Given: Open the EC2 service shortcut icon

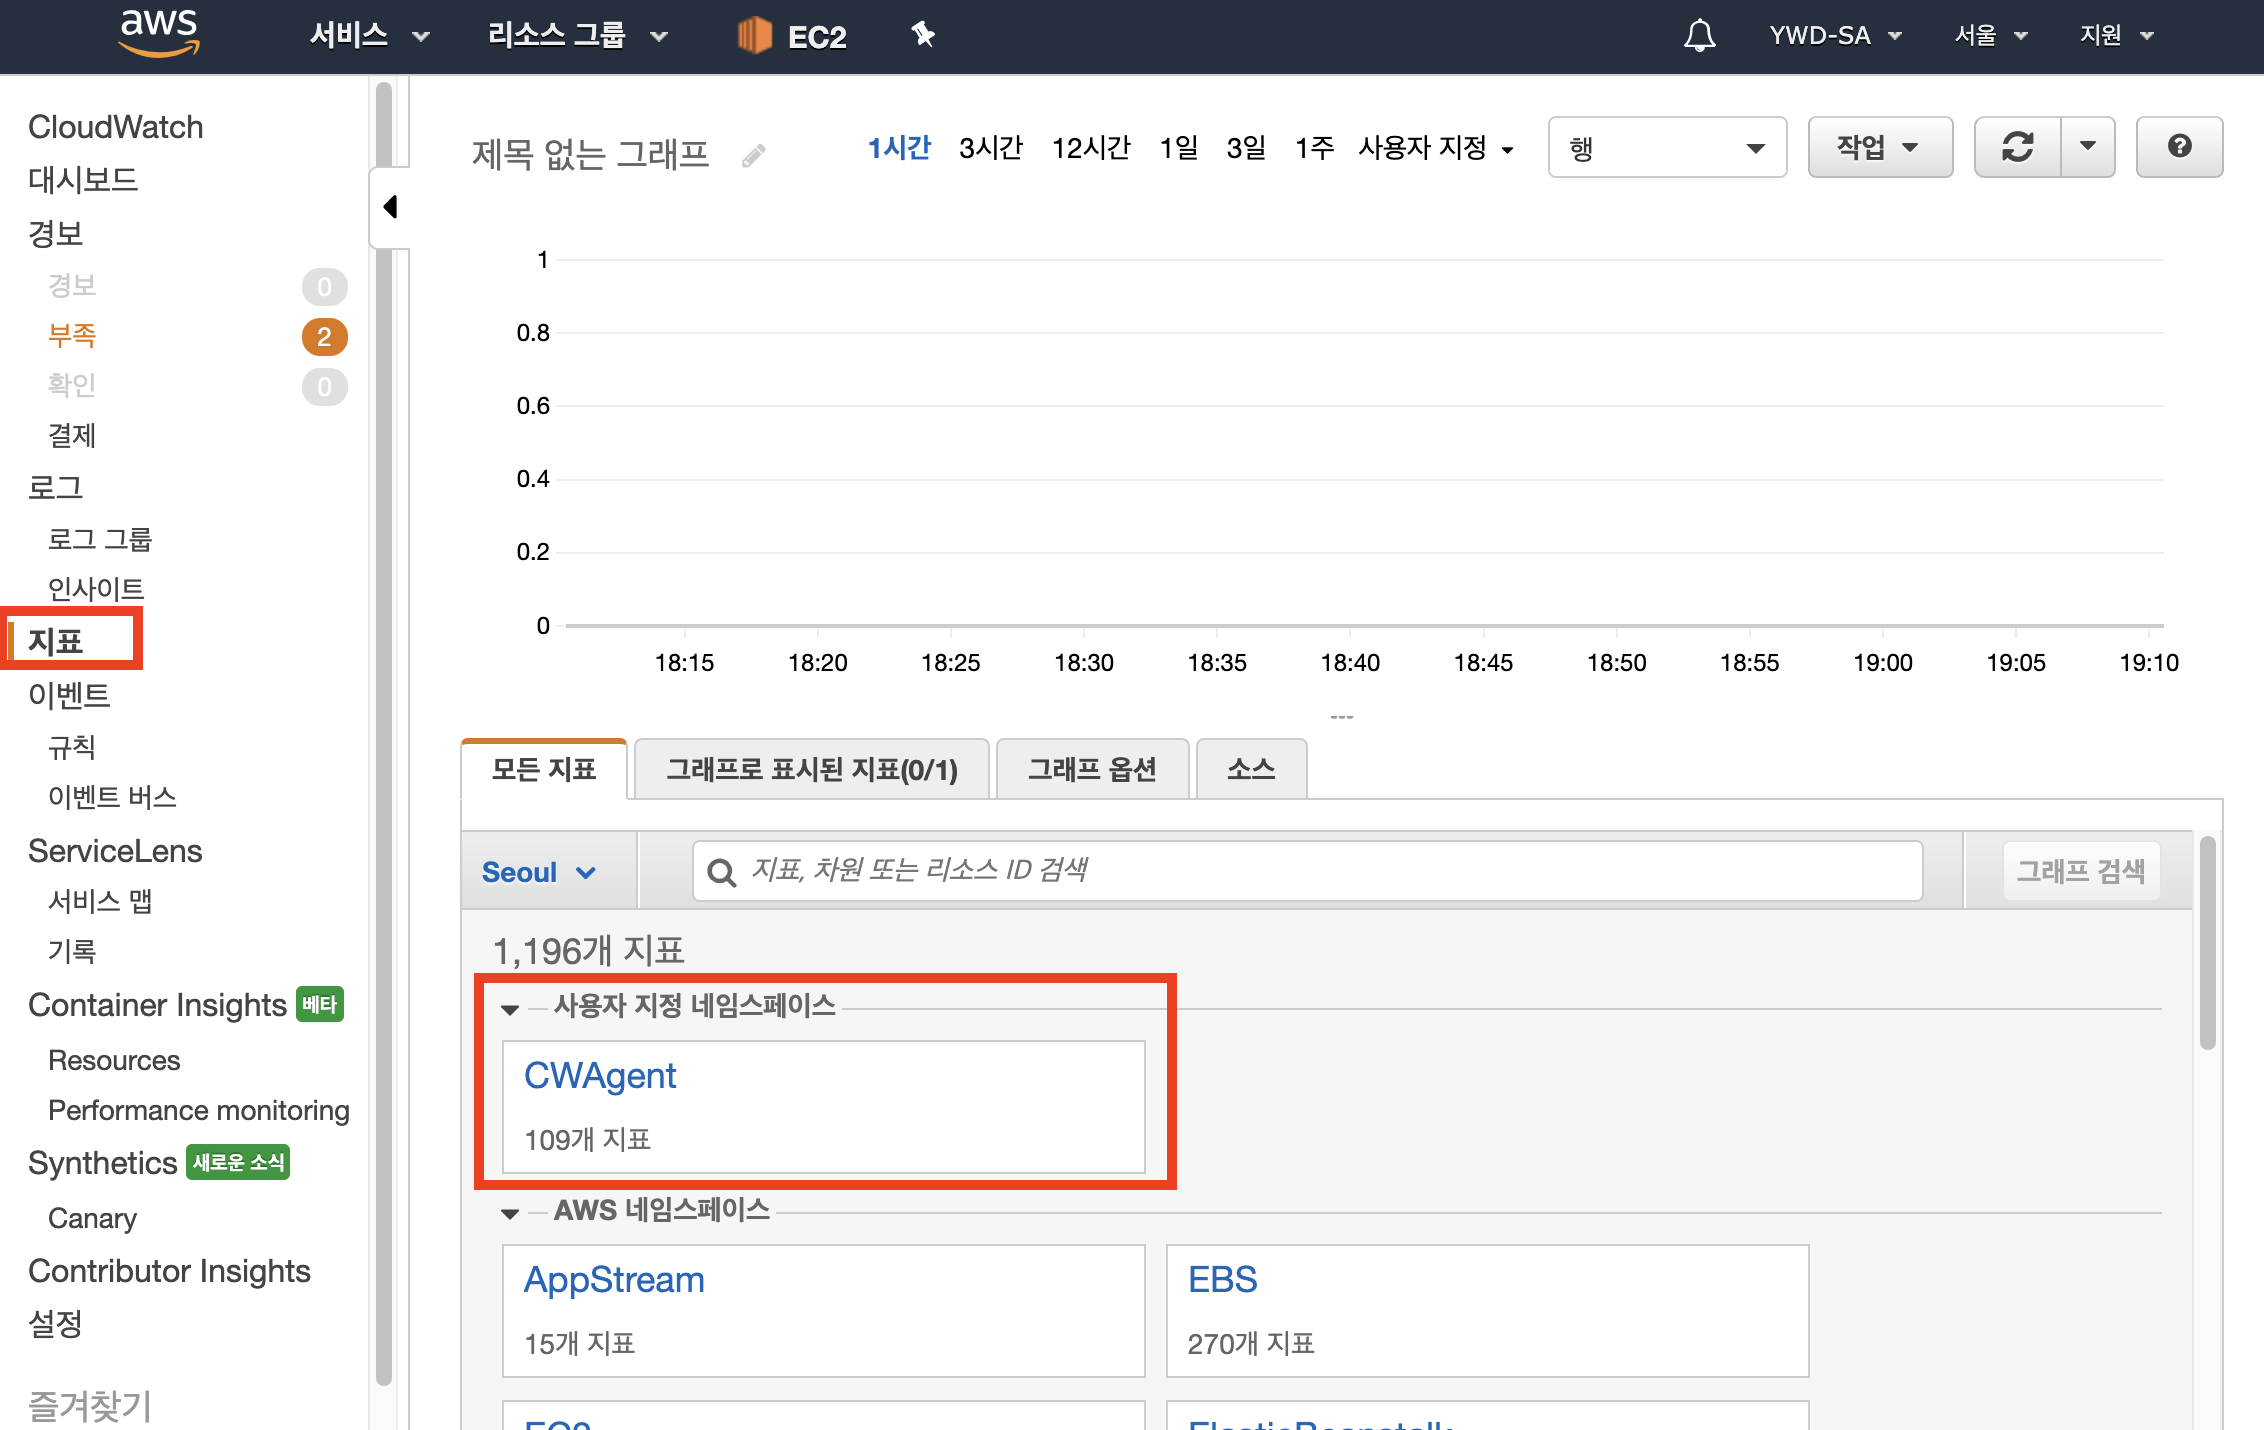Looking at the screenshot, I should point(755,36).
